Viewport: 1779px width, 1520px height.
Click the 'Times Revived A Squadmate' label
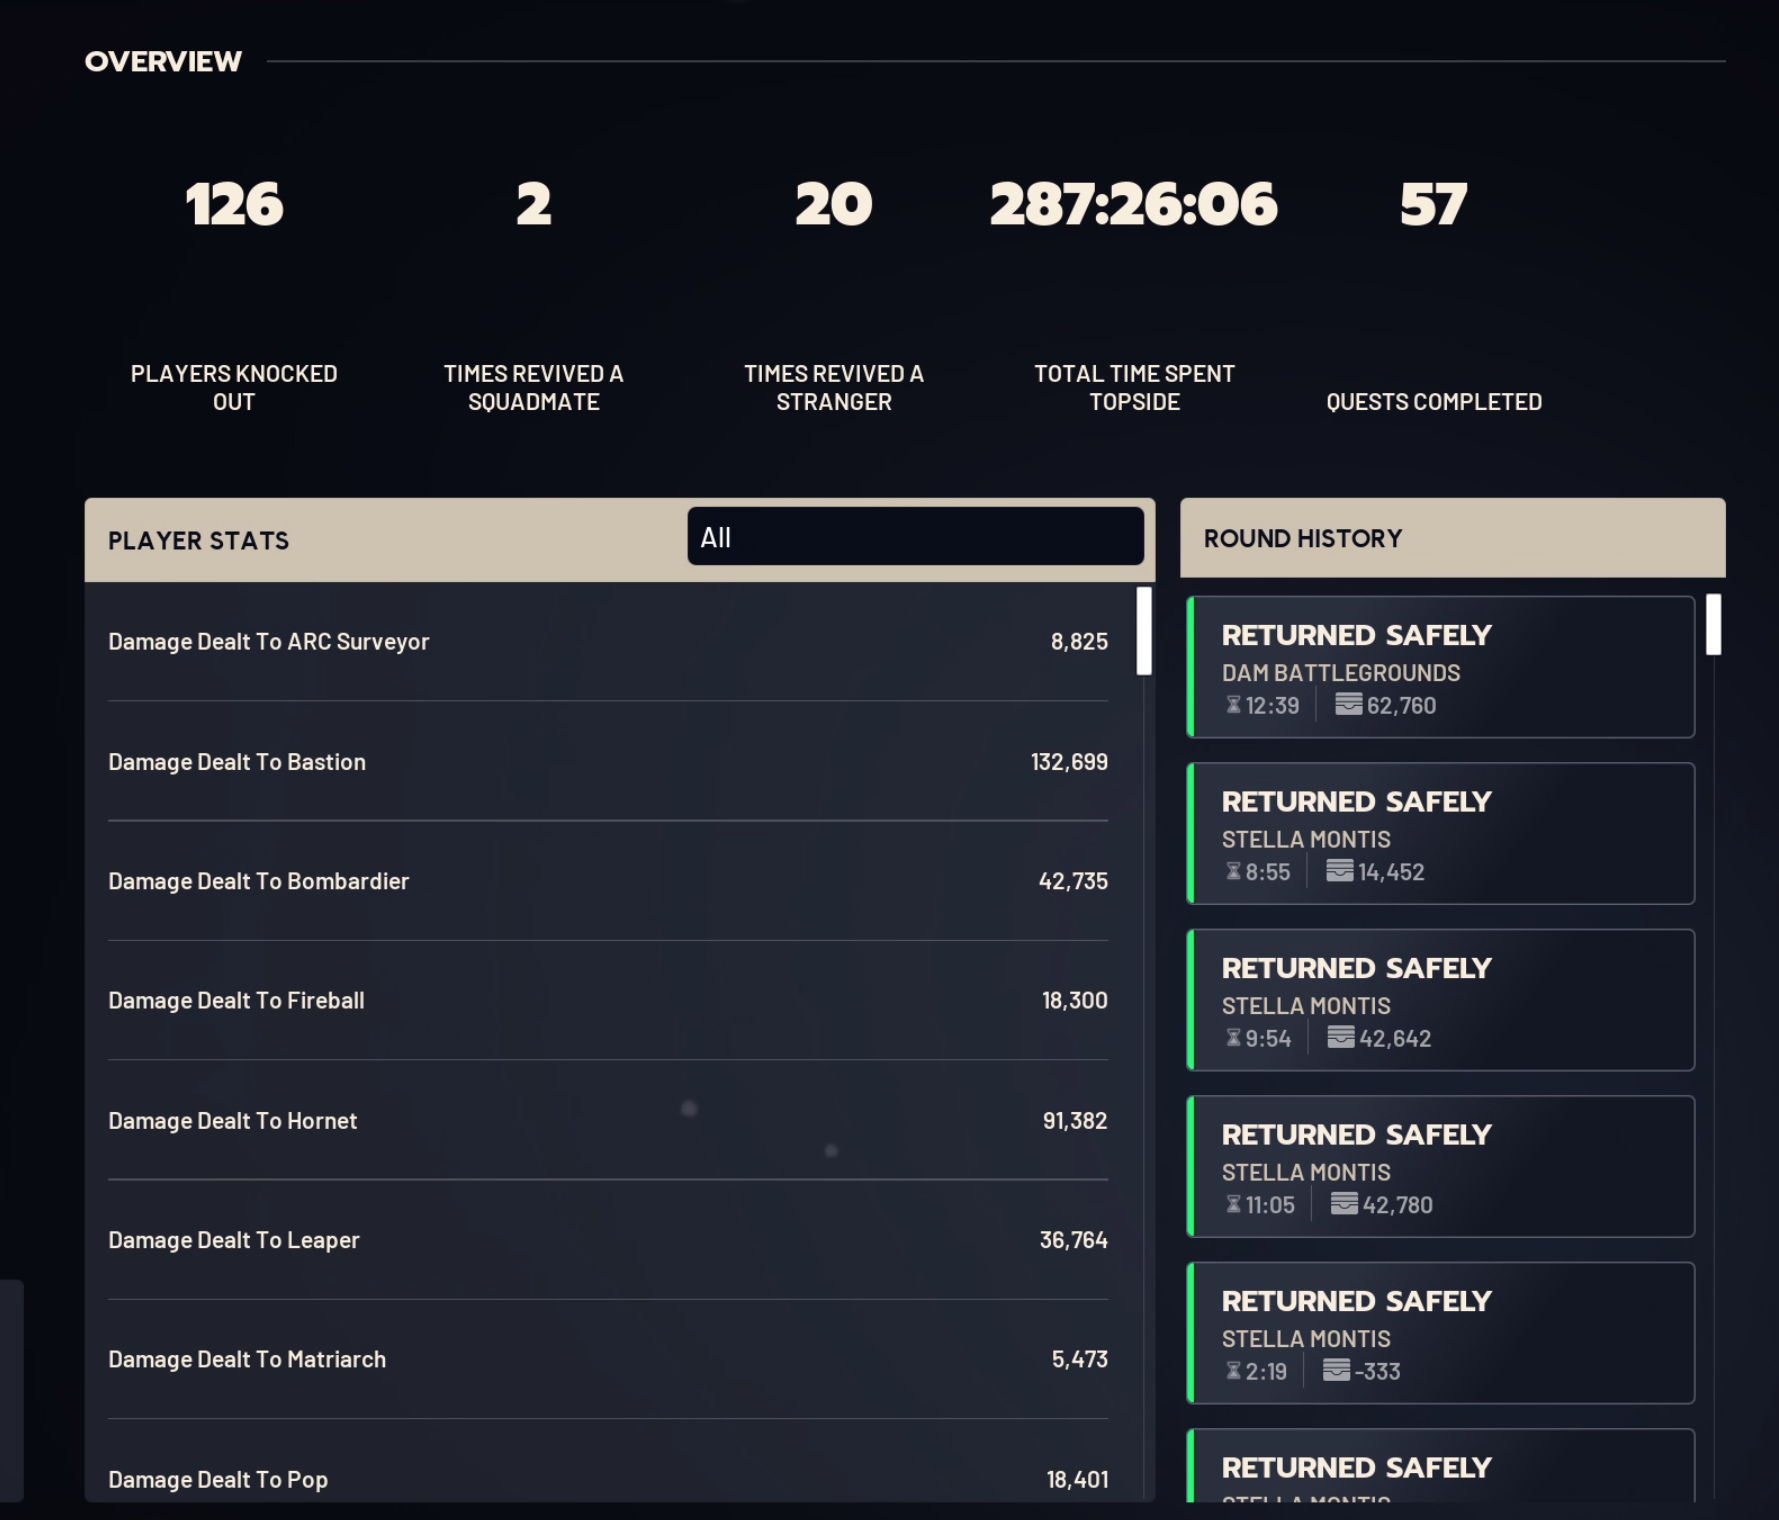click(x=534, y=388)
